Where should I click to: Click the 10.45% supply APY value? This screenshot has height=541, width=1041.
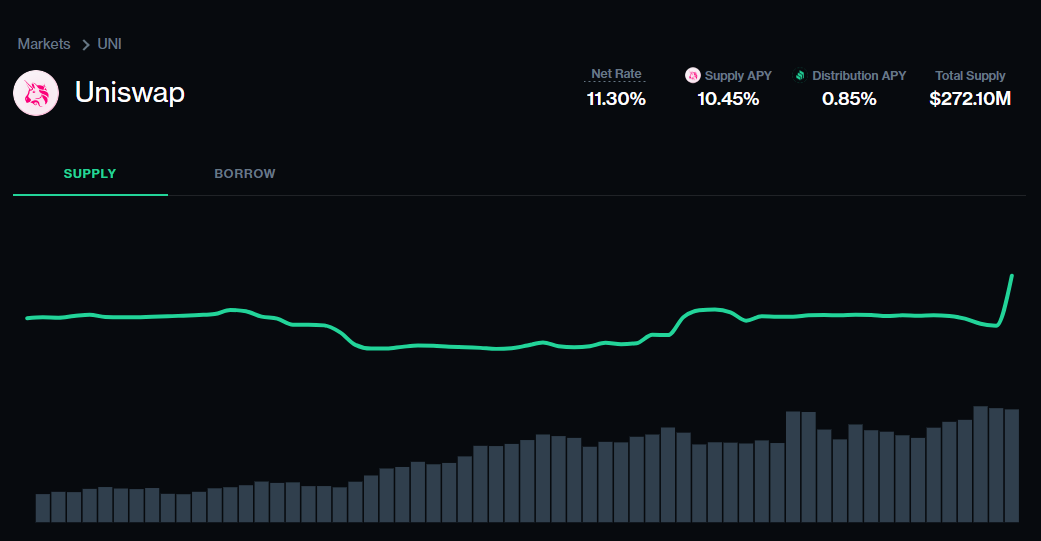(x=728, y=99)
